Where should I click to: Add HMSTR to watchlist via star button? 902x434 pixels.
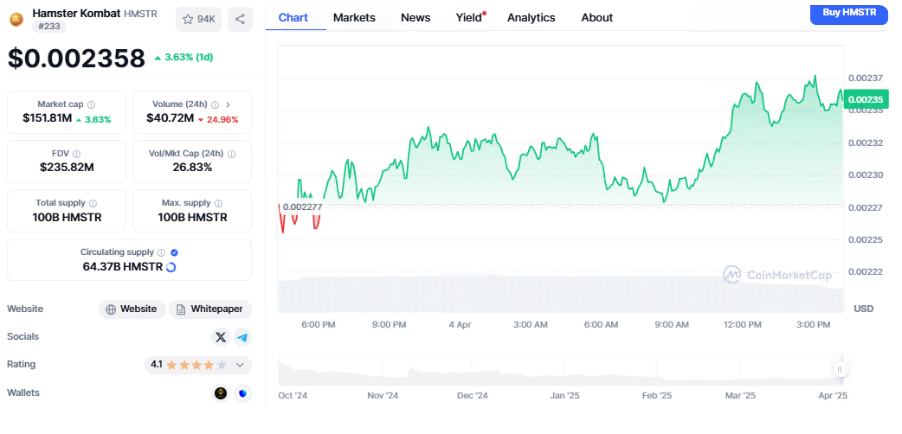(x=199, y=19)
